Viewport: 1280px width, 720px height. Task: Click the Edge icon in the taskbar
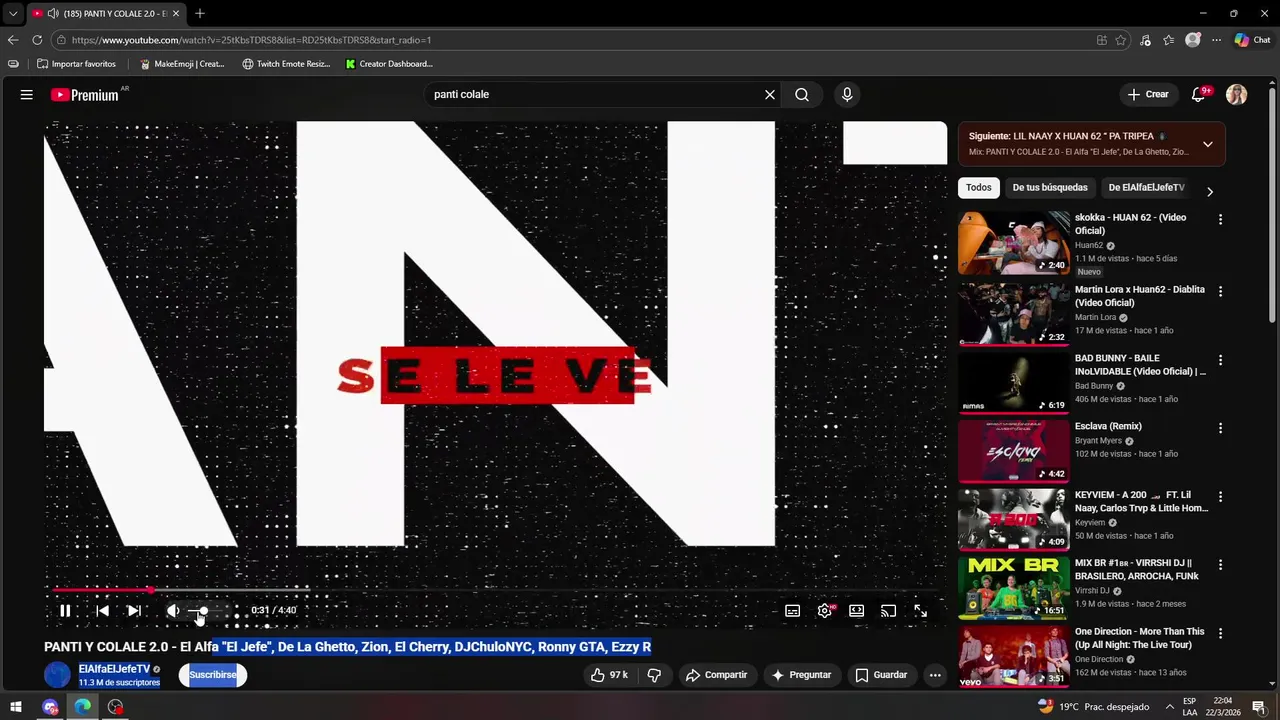[x=83, y=707]
